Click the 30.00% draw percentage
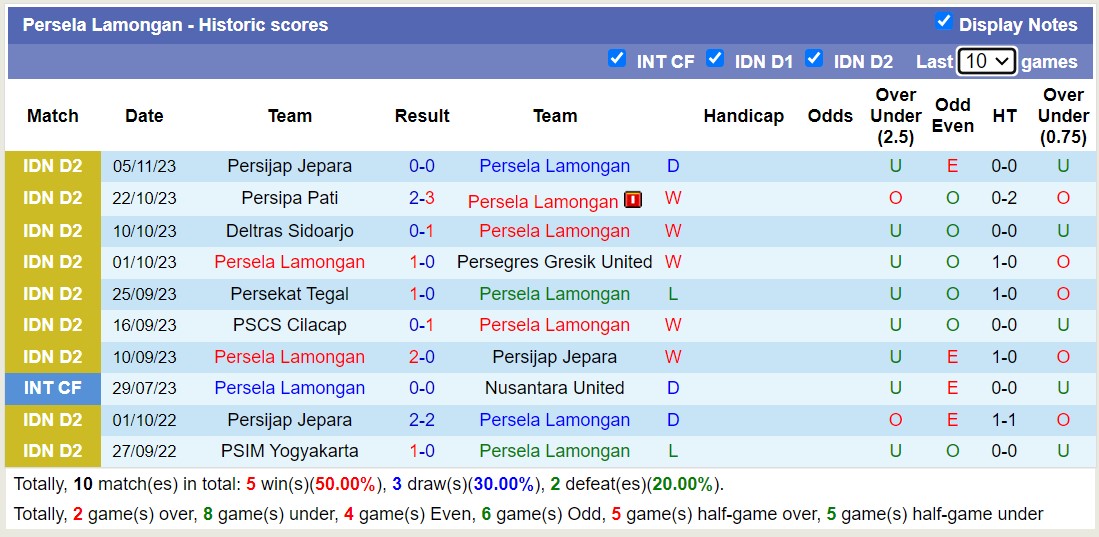 pyautogui.click(x=504, y=484)
